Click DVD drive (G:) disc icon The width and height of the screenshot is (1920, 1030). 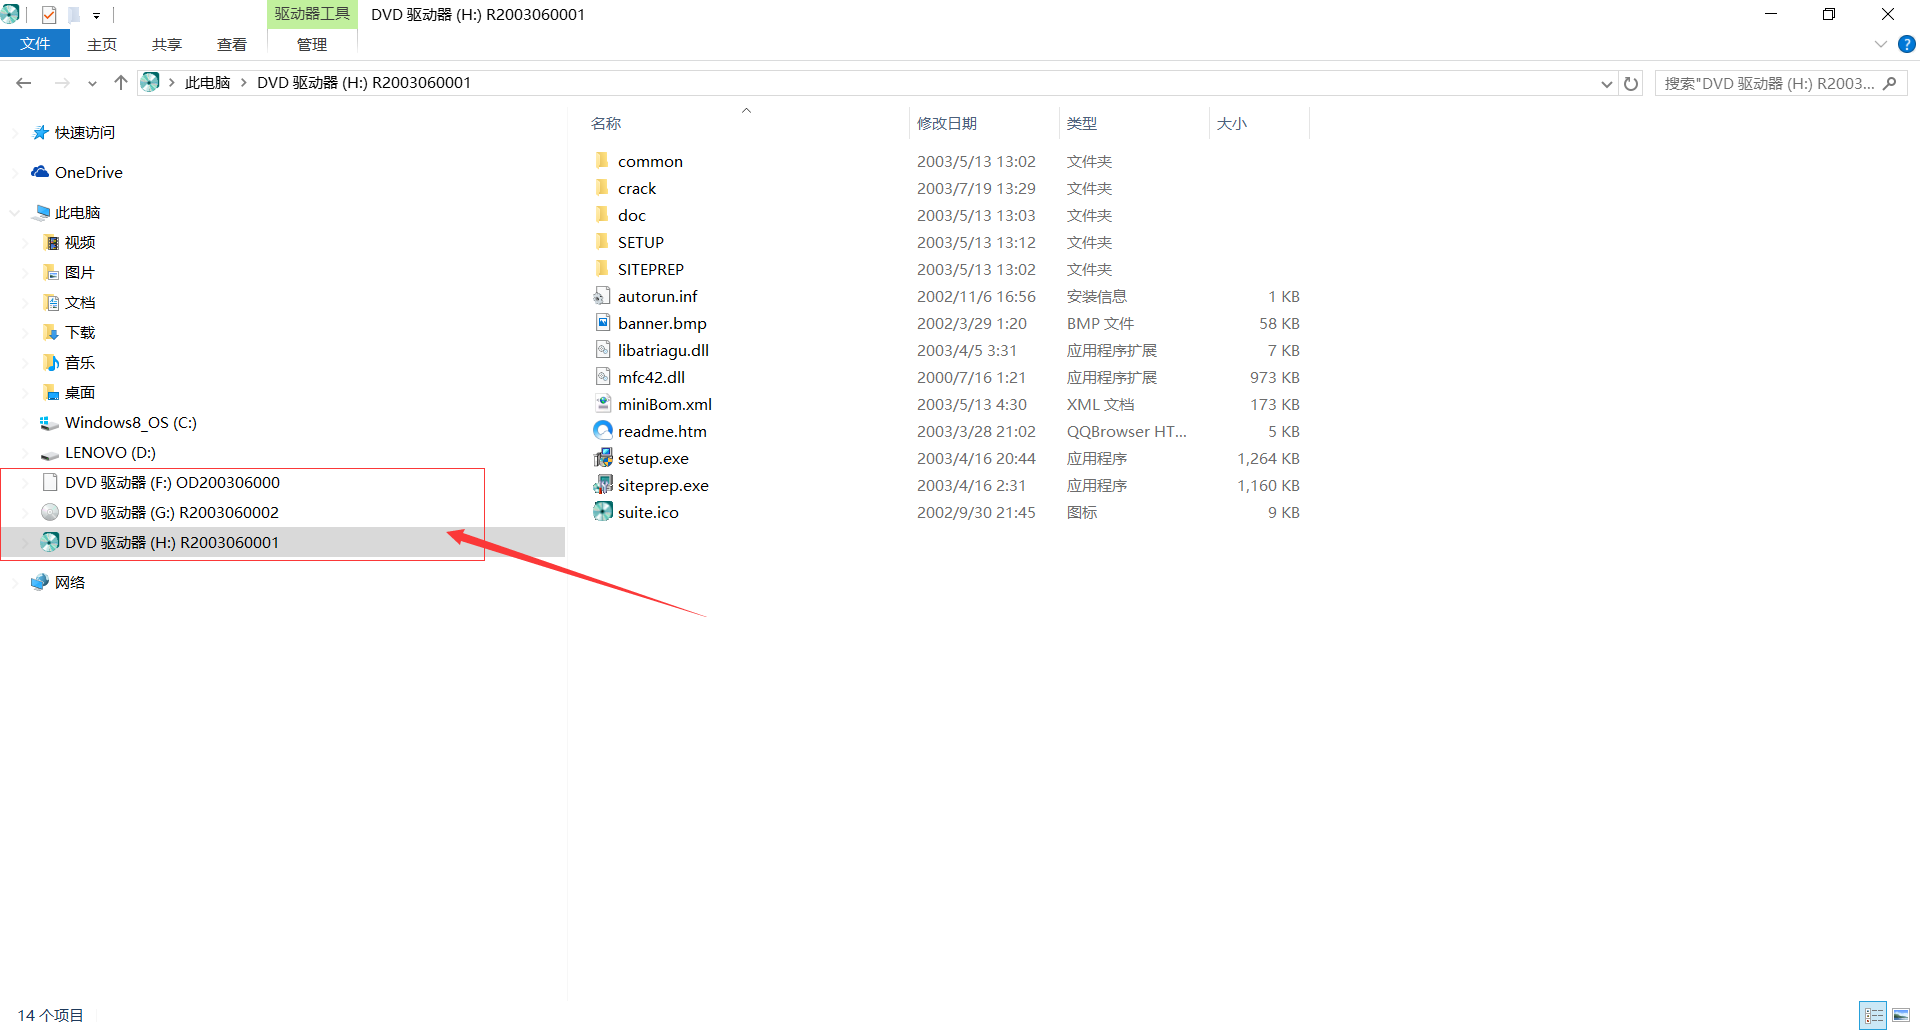coord(50,512)
